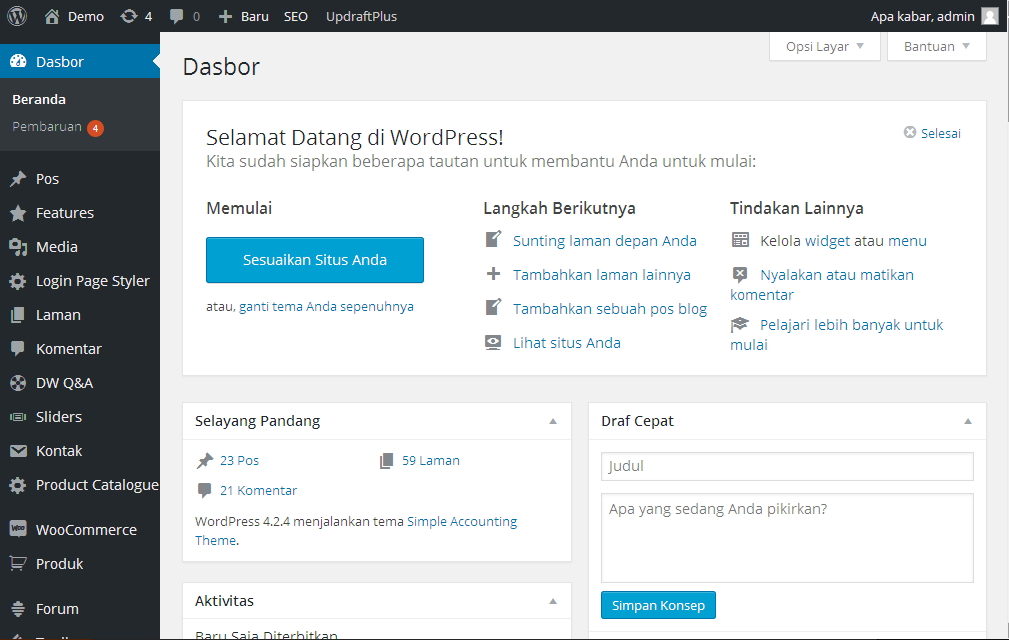The height and width of the screenshot is (640, 1009).
Task: Click the Judul title input field
Action: click(x=787, y=466)
